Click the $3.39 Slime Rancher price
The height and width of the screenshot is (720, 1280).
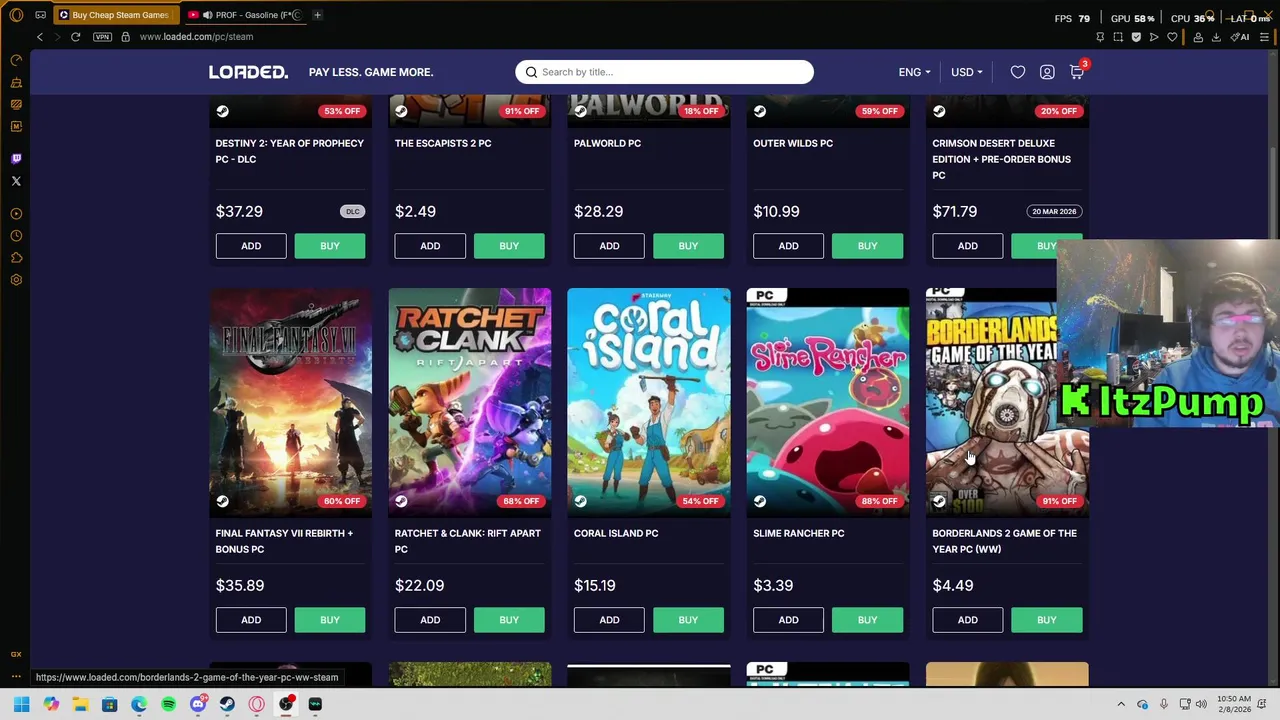point(773,586)
